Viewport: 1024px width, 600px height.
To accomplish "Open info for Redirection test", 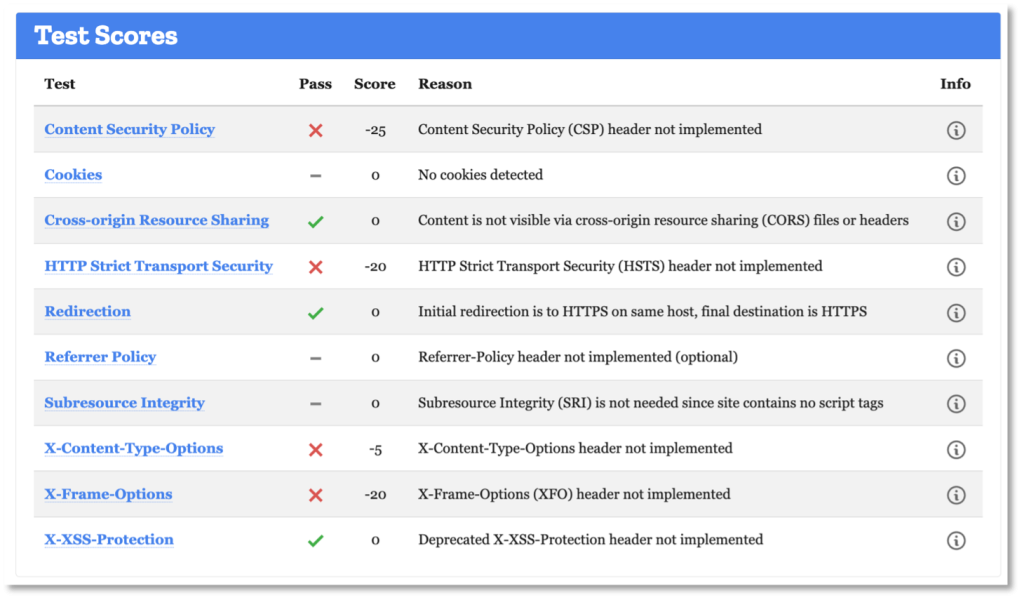I will click(x=957, y=312).
